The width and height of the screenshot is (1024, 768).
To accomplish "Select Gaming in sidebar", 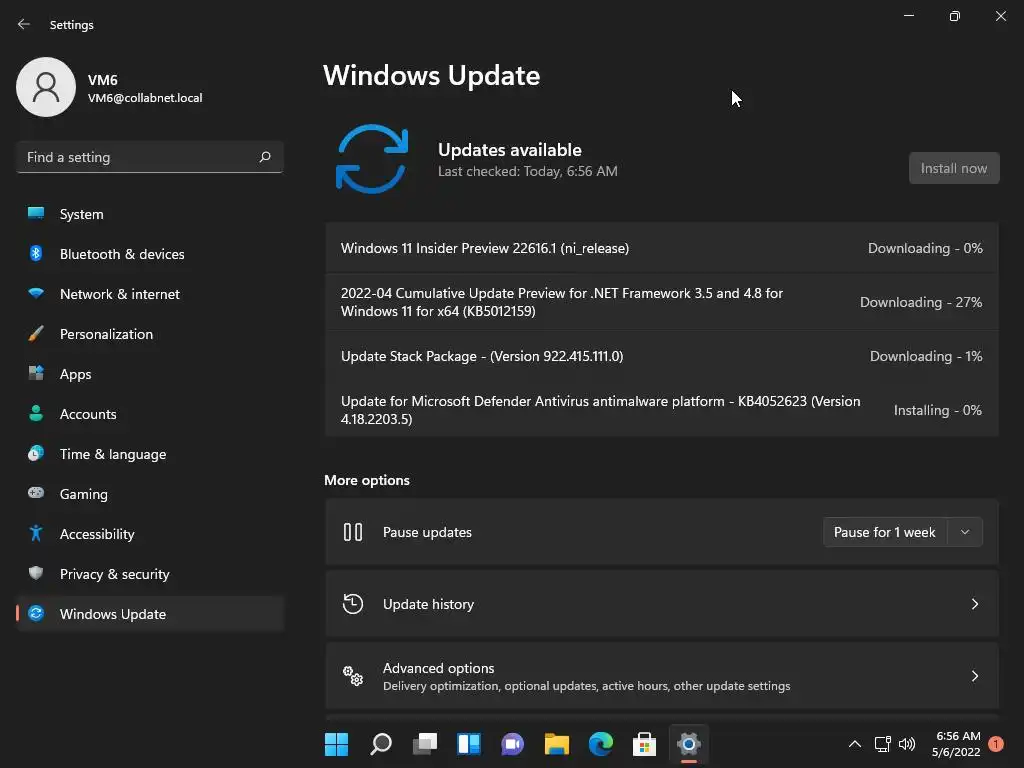I will pyautogui.click(x=150, y=494).
